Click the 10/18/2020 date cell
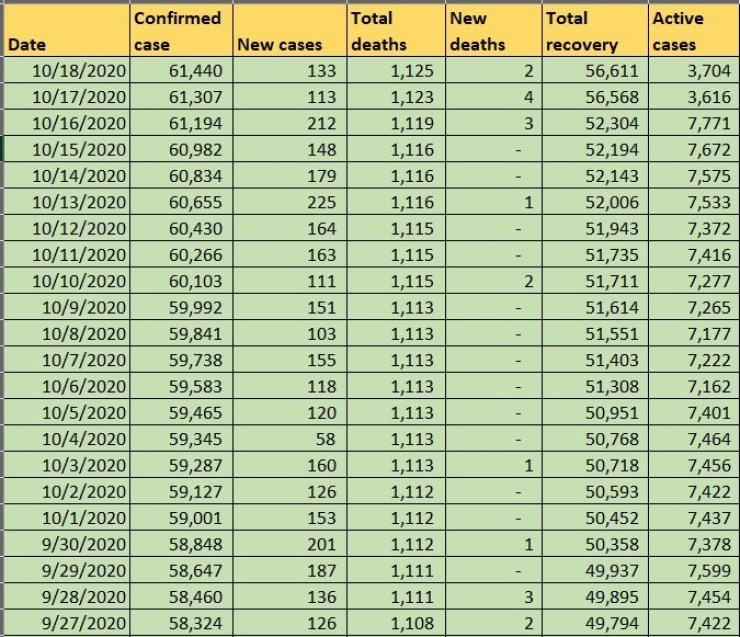Image resolution: width=740 pixels, height=637 pixels. [66, 71]
